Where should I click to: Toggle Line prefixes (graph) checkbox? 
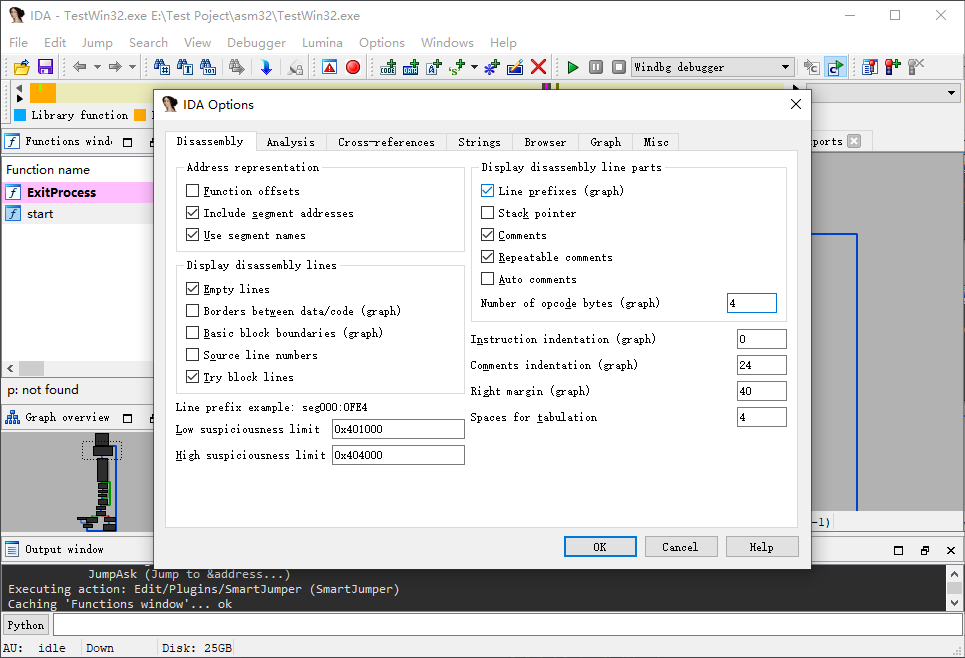(487, 191)
